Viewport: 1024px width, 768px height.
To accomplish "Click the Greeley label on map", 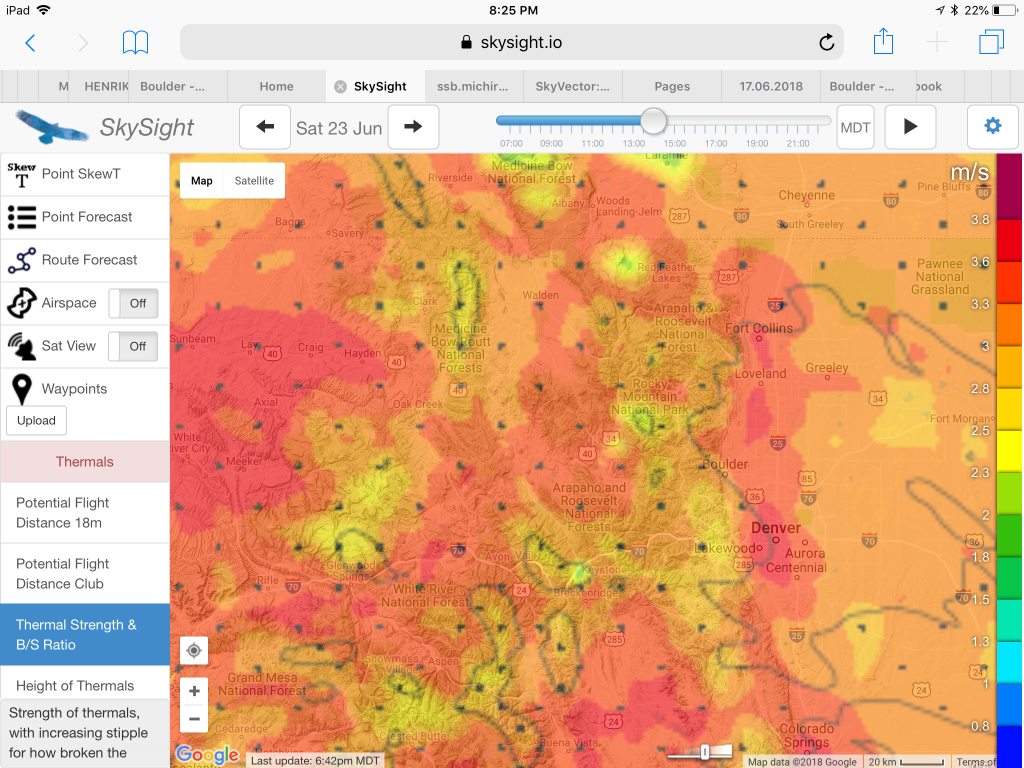I will (827, 368).
